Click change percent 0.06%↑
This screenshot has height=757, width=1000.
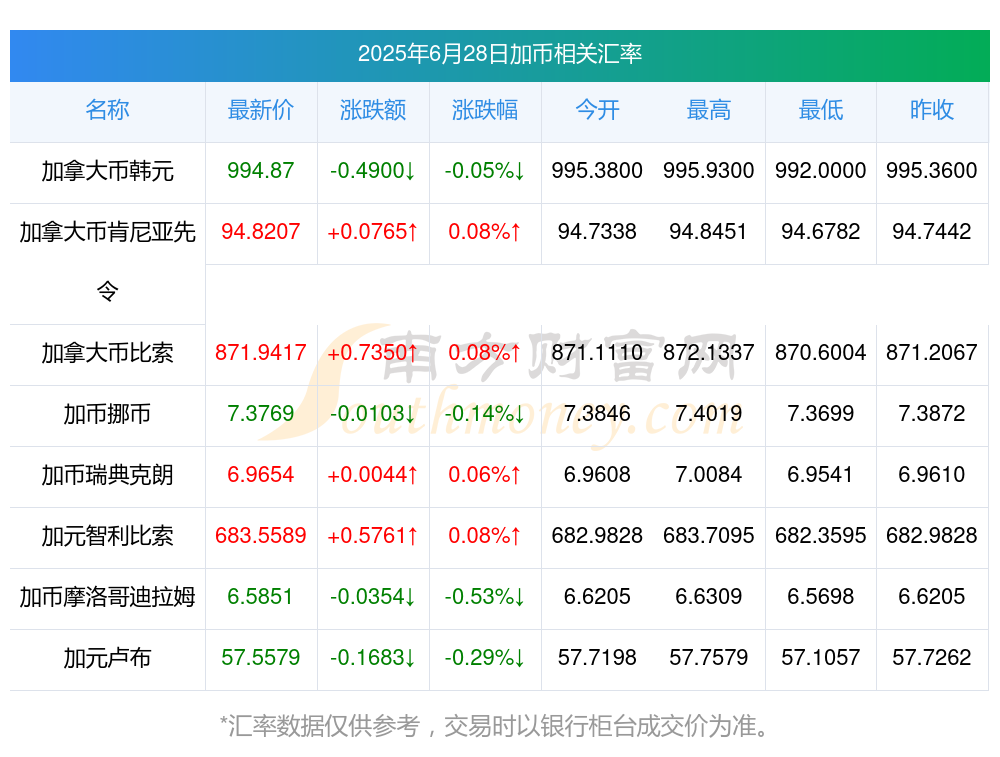pos(485,474)
